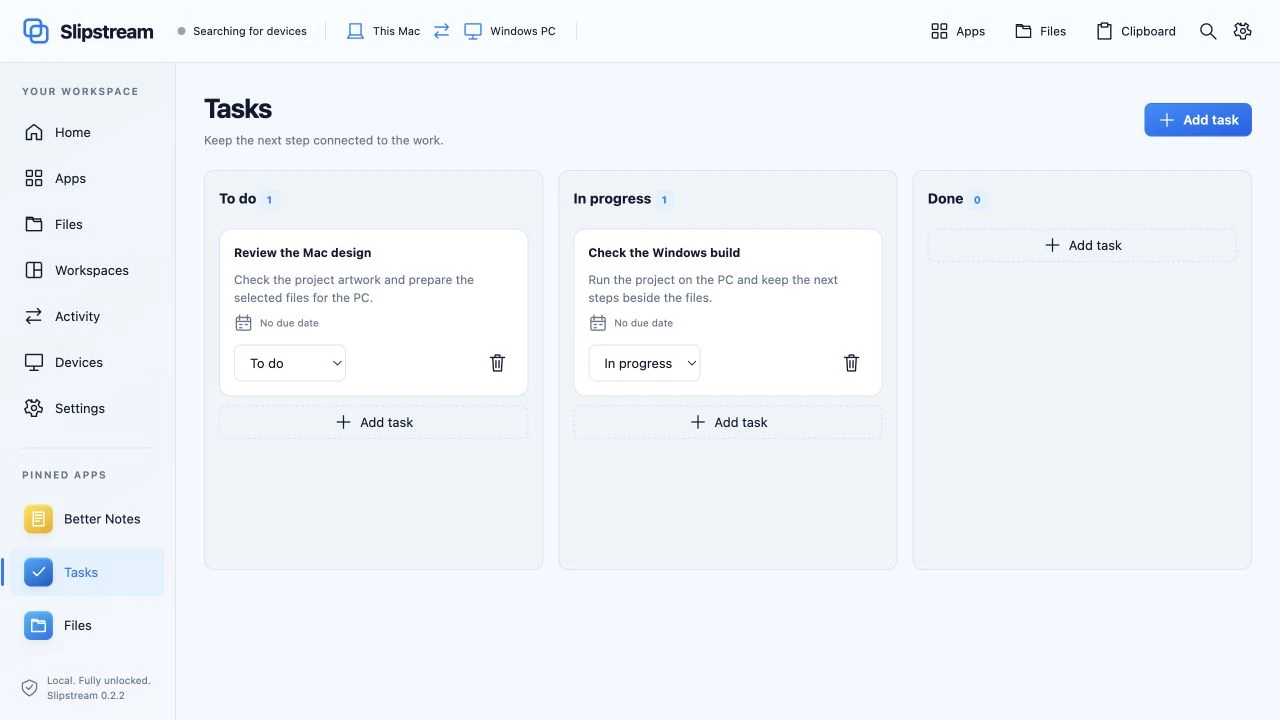This screenshot has width=1280, height=720.
Task: Add a task in Done column
Action: coord(1082,245)
